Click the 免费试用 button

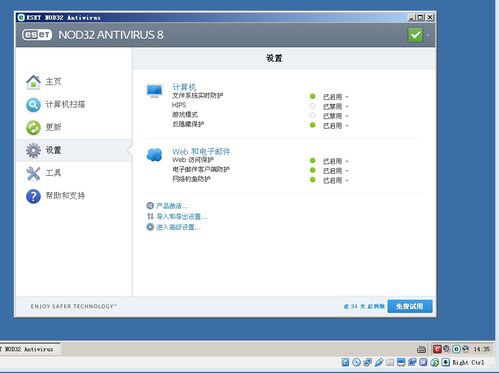410,306
